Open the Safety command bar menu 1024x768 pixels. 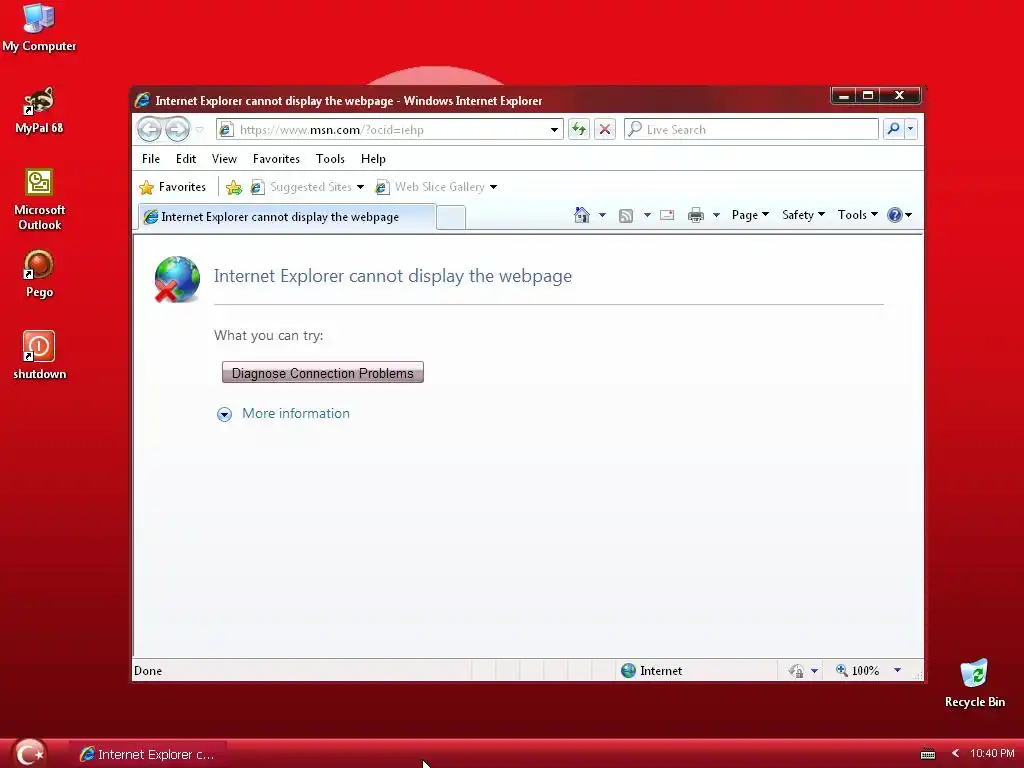point(803,215)
